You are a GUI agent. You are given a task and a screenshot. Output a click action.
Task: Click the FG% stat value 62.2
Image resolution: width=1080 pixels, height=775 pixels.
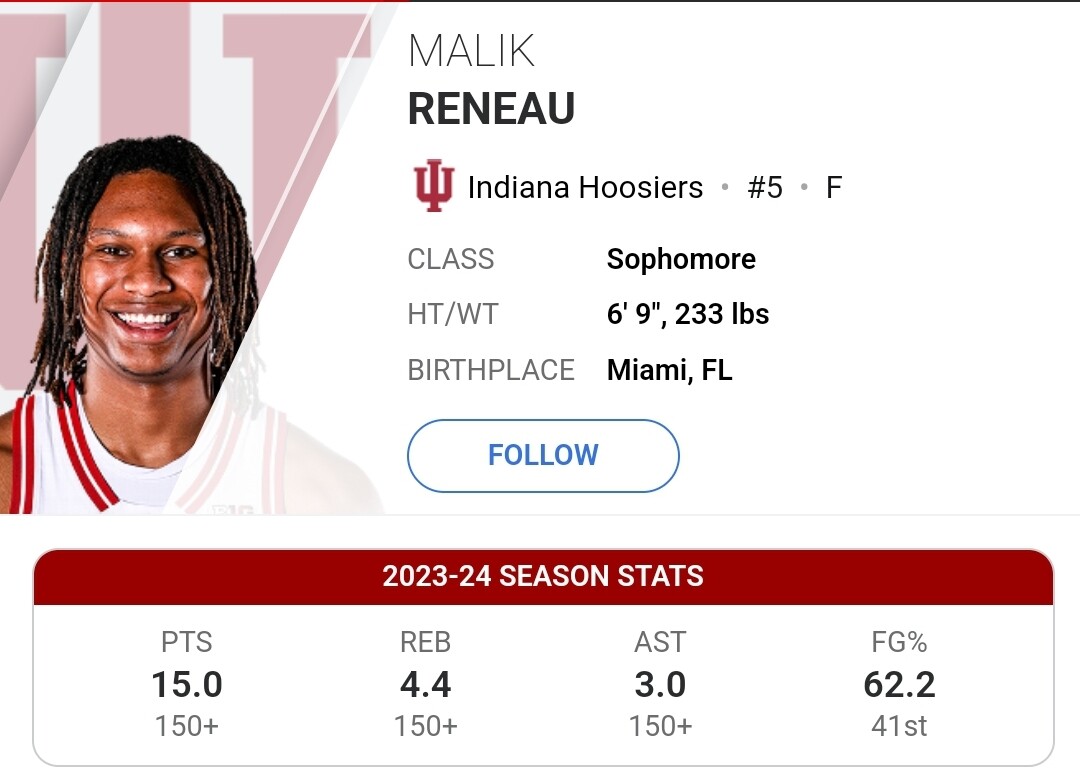(899, 685)
